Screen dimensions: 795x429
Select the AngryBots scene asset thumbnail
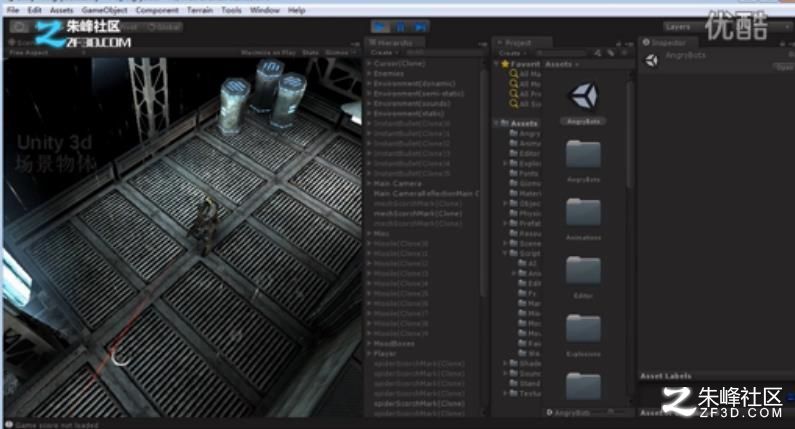point(583,96)
